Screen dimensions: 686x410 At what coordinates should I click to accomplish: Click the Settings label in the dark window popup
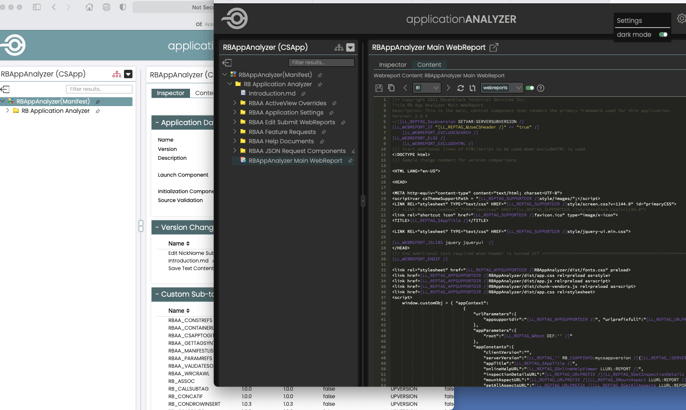coord(629,21)
